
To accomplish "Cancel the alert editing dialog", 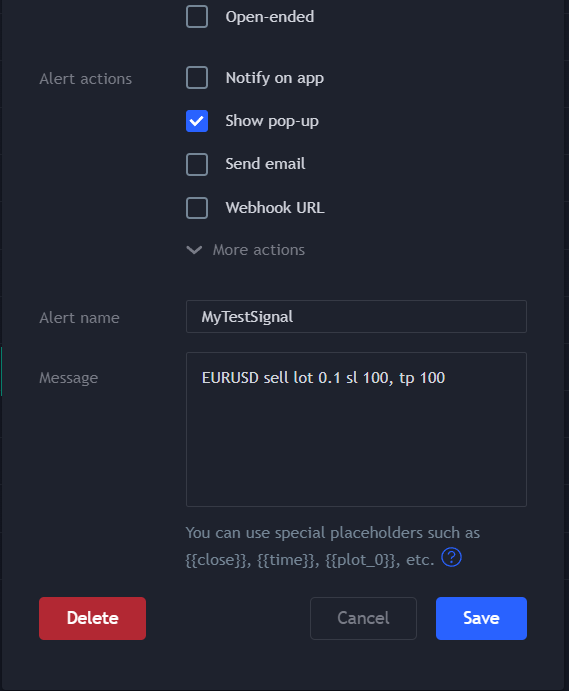I will [x=363, y=618].
